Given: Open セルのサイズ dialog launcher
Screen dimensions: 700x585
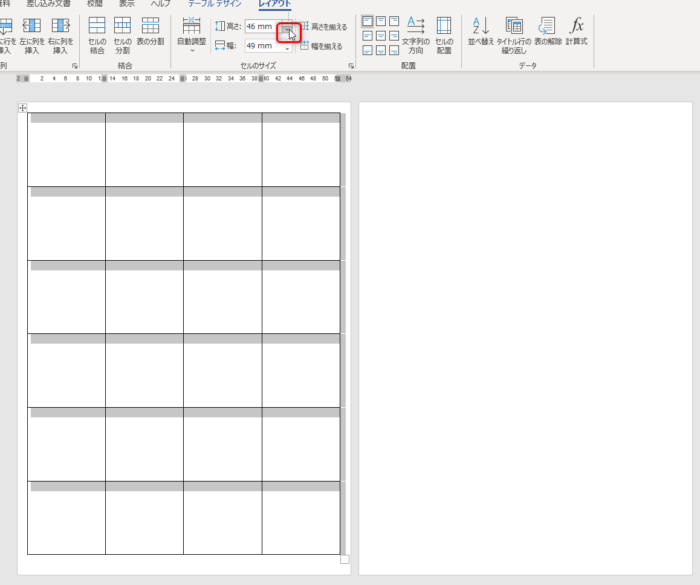Looking at the screenshot, I should pos(351,66).
